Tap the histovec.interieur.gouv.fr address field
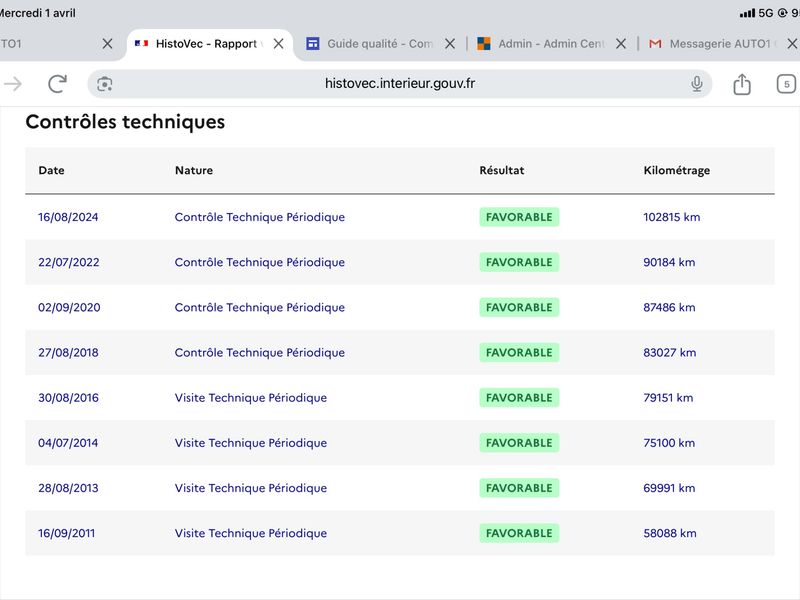Image resolution: width=800 pixels, height=600 pixels. 400,84
